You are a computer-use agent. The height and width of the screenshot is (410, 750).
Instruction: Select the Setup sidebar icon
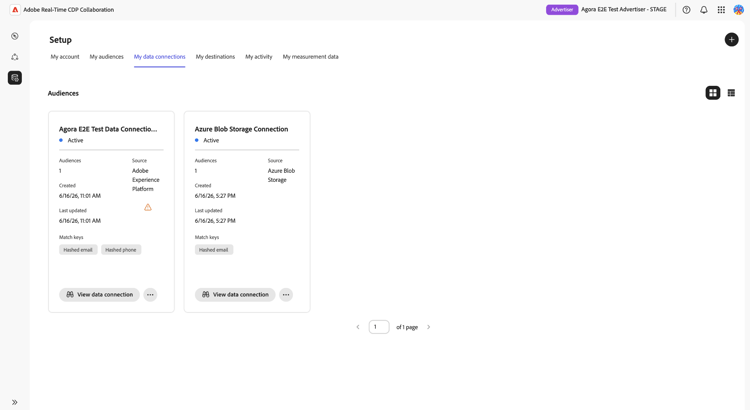(x=15, y=78)
